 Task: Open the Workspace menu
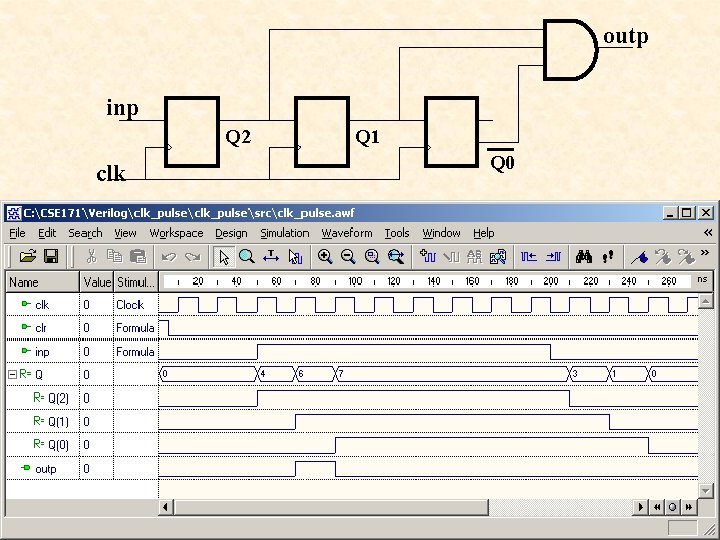tap(176, 233)
